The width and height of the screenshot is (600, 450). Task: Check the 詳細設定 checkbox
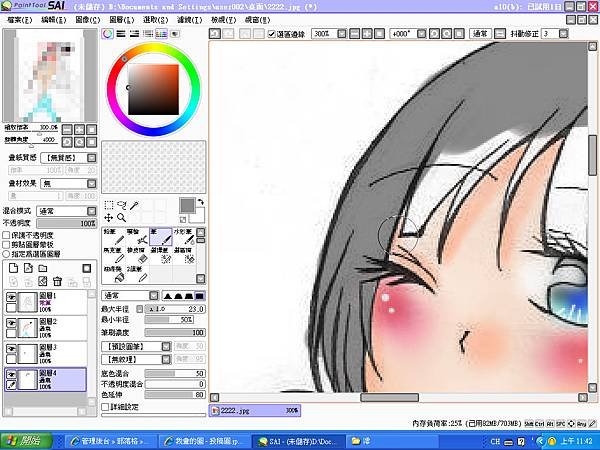(105, 407)
